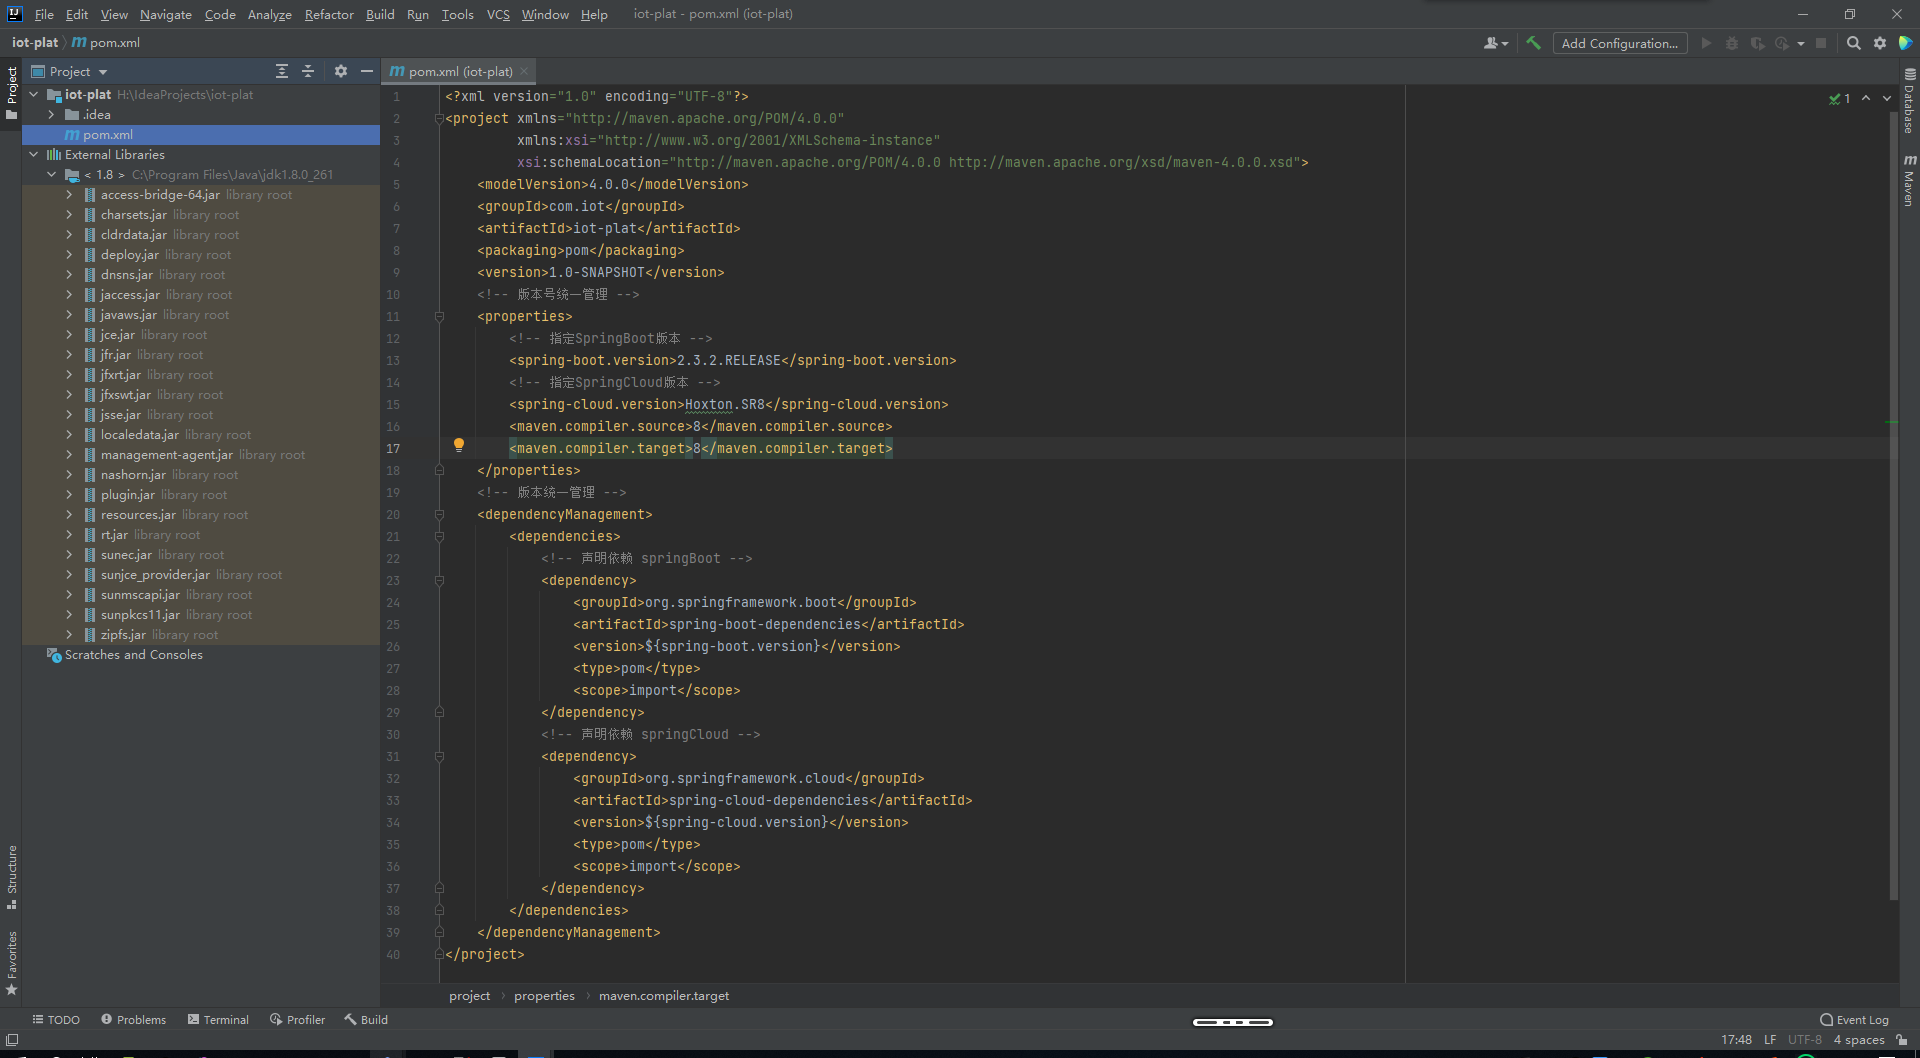Open the Terminal tool window
1920x1058 pixels.
(218, 1019)
